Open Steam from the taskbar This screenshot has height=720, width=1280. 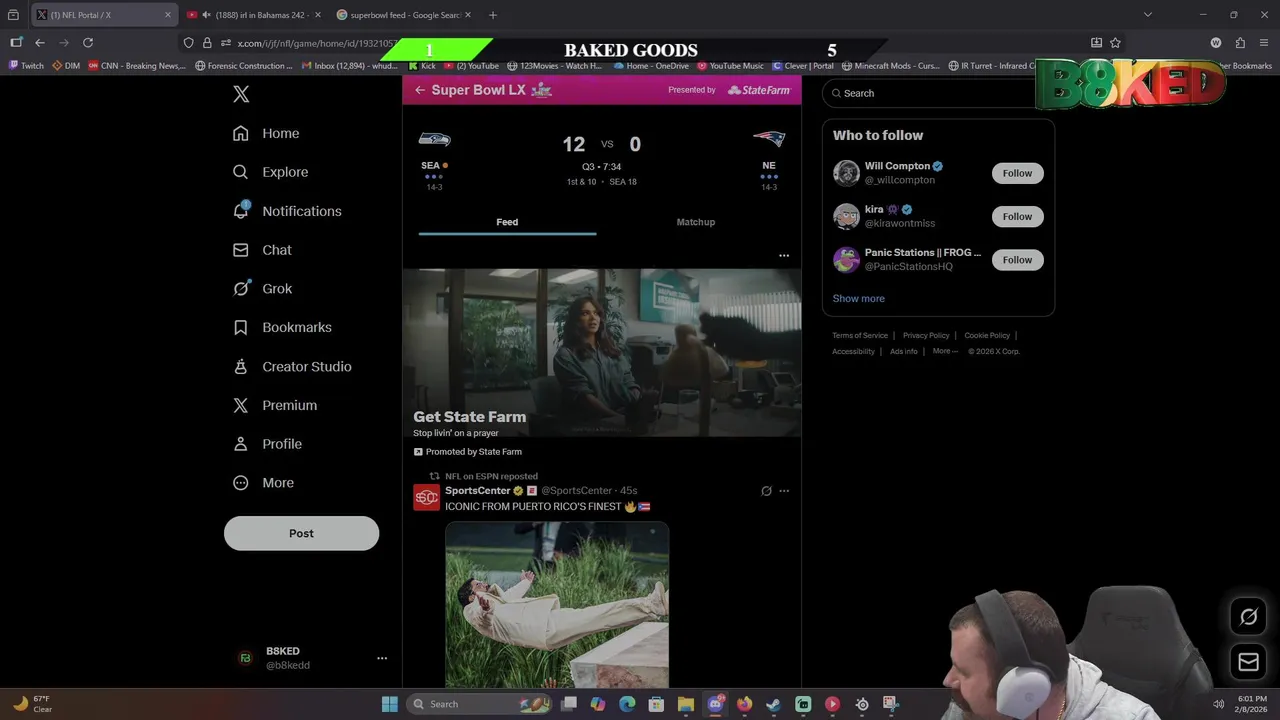pyautogui.click(x=773, y=704)
